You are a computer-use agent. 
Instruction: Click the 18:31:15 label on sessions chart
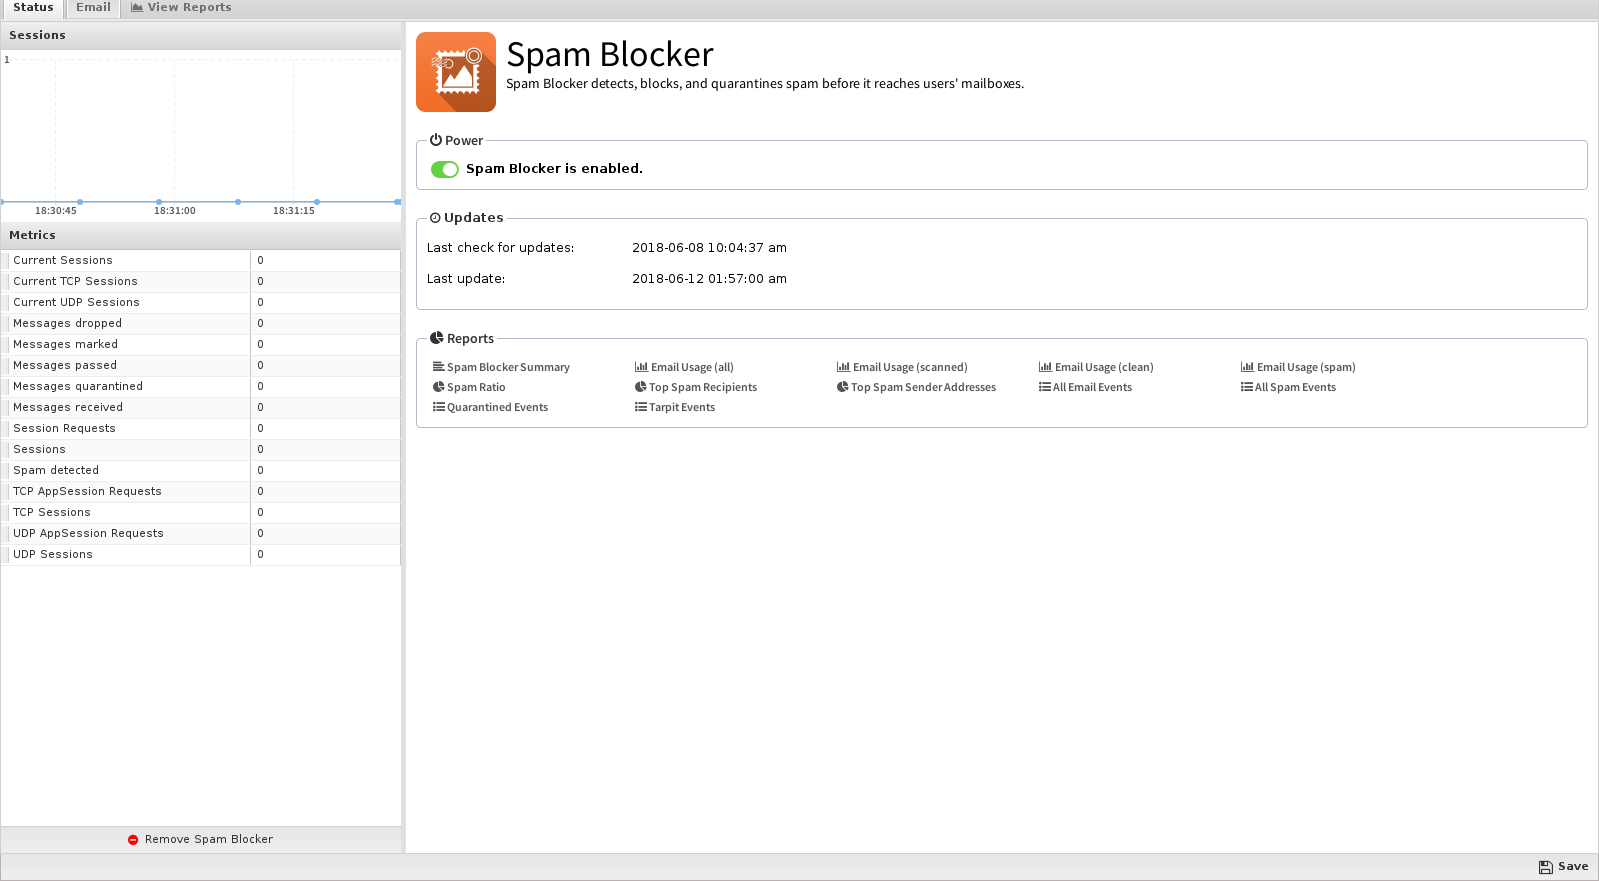click(x=294, y=211)
